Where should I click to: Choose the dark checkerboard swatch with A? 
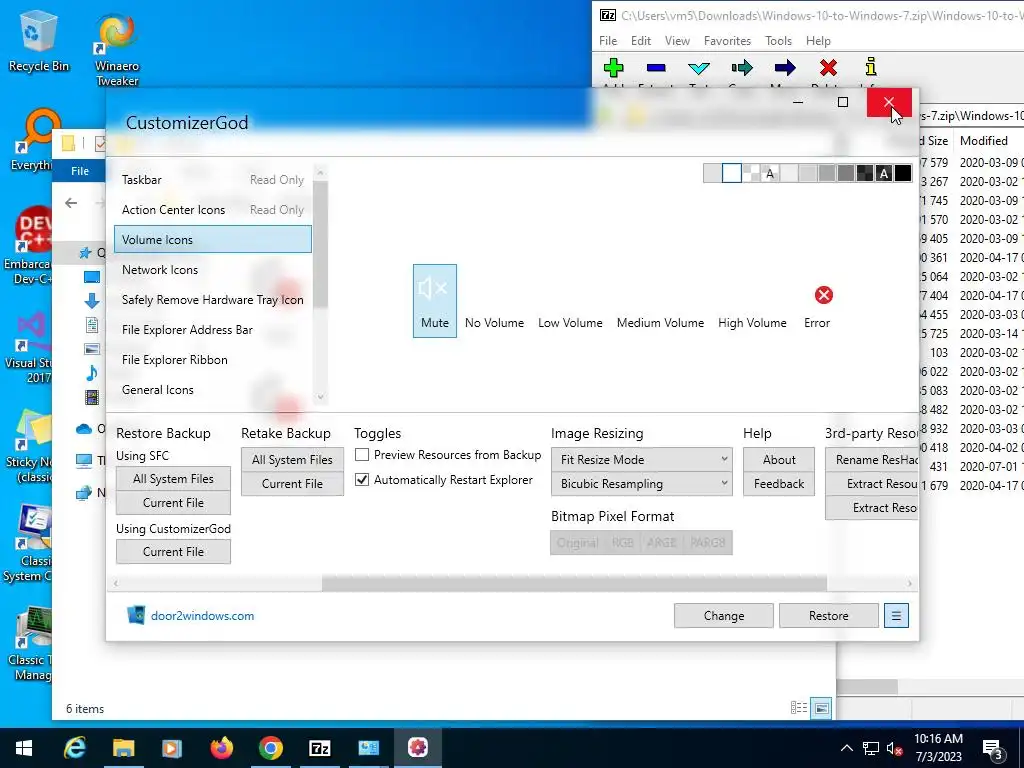coord(884,173)
